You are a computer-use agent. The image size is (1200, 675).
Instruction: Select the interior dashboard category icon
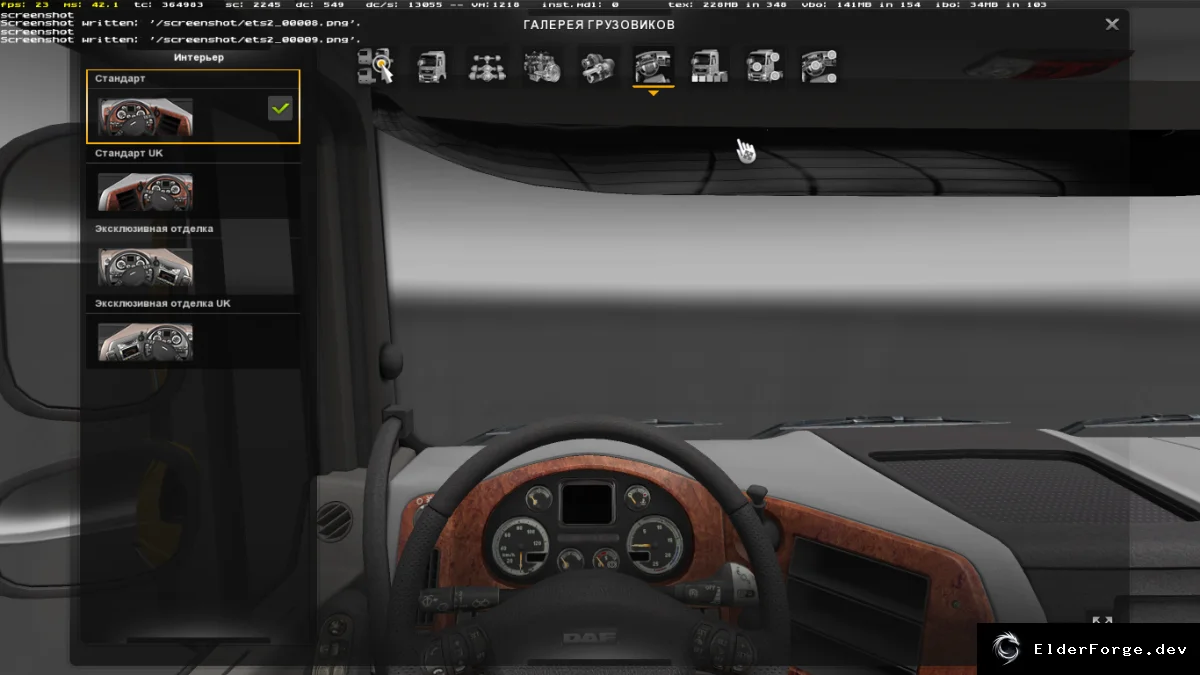pyautogui.click(x=653, y=67)
